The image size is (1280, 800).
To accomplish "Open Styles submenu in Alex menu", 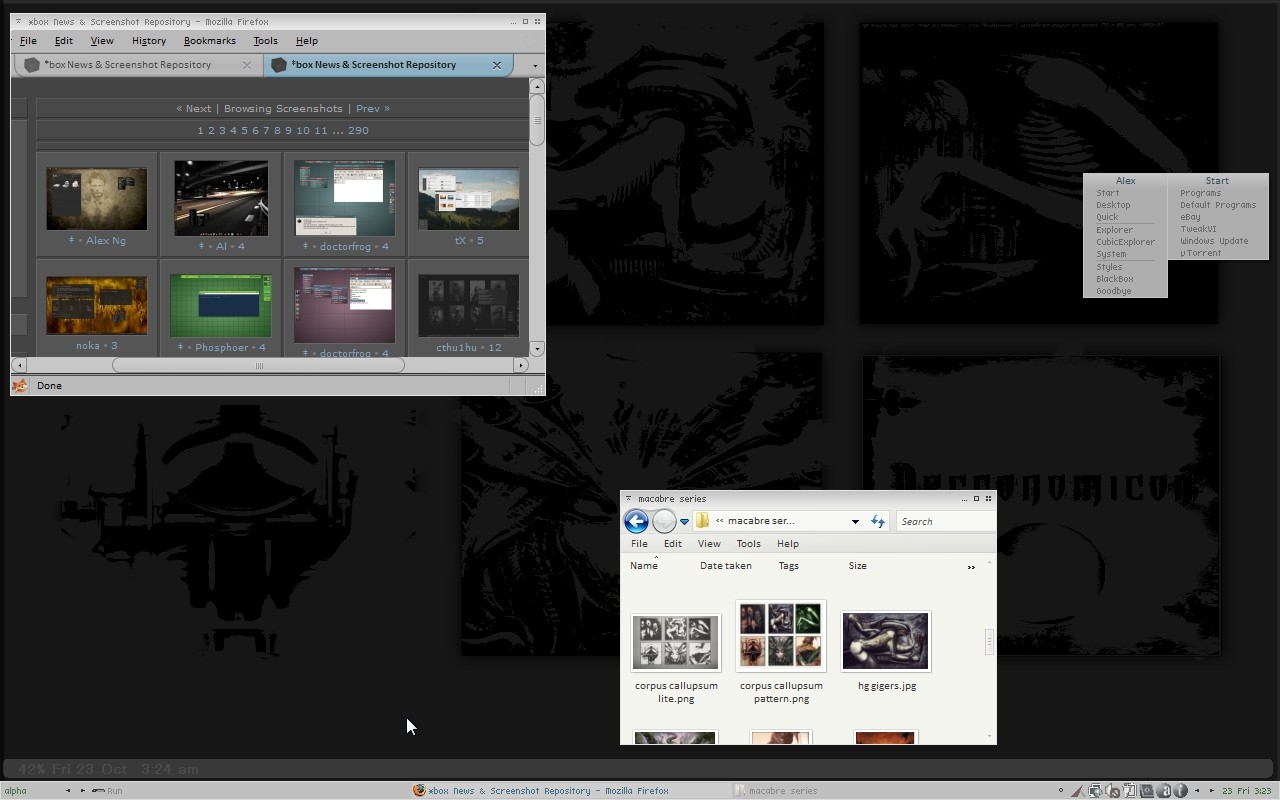I will 1109,267.
